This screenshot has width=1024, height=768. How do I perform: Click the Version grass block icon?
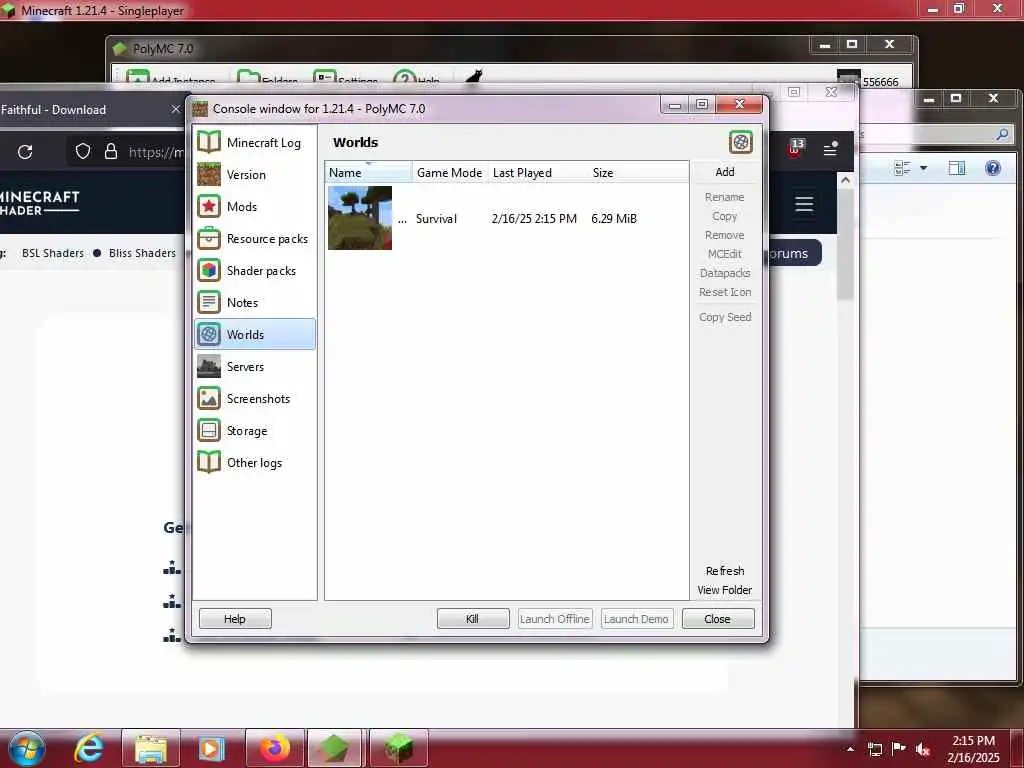[x=209, y=174]
